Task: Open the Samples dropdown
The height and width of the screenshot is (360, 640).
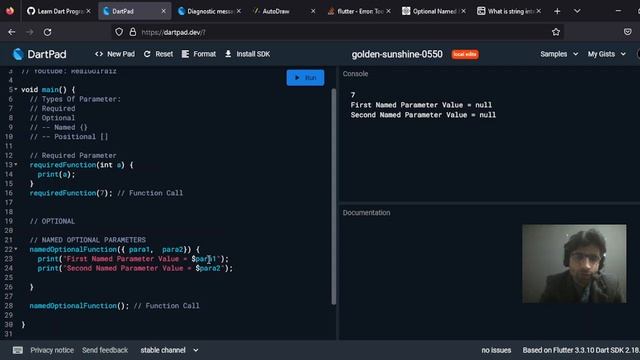Action: click(559, 54)
